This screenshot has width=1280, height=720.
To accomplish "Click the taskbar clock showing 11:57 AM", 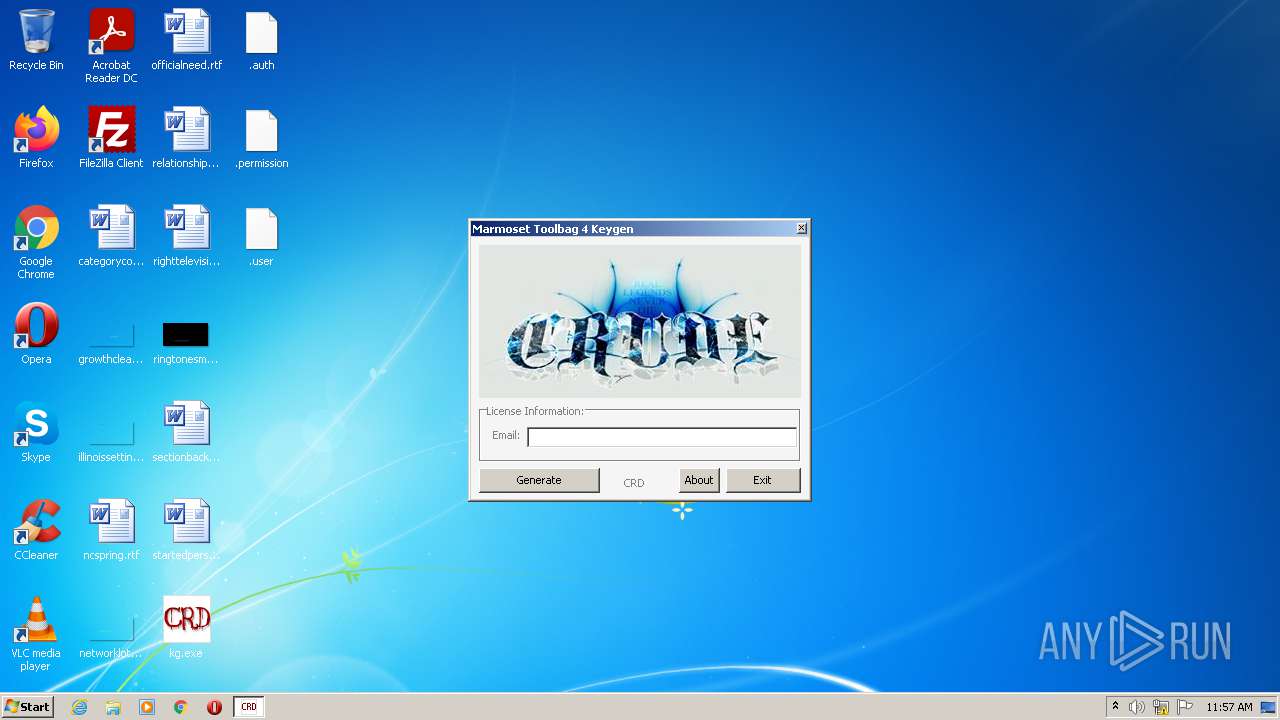I will point(1229,707).
